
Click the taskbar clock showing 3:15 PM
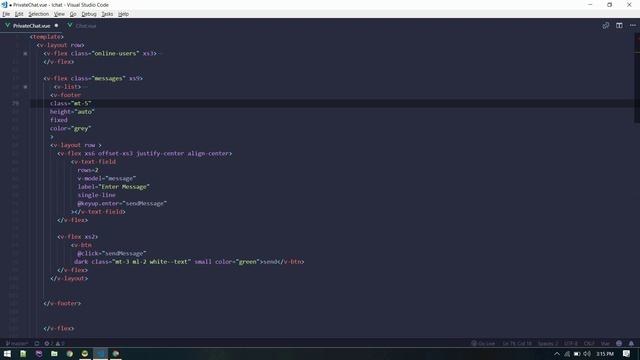click(605, 353)
